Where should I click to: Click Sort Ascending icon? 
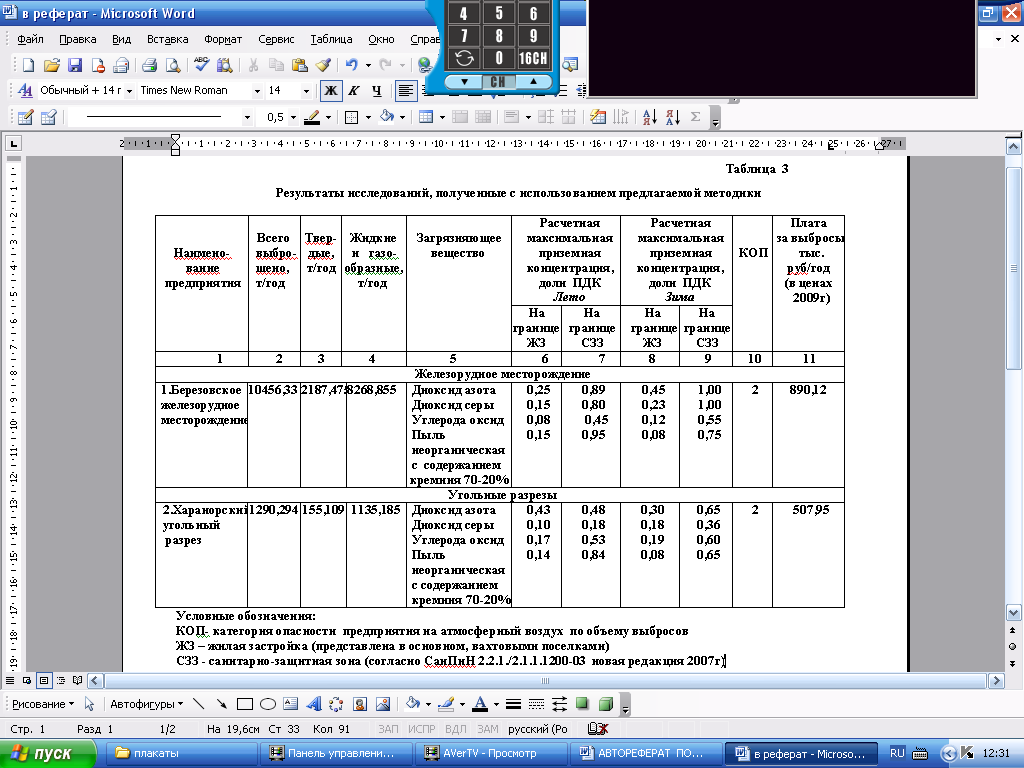pyautogui.click(x=650, y=118)
